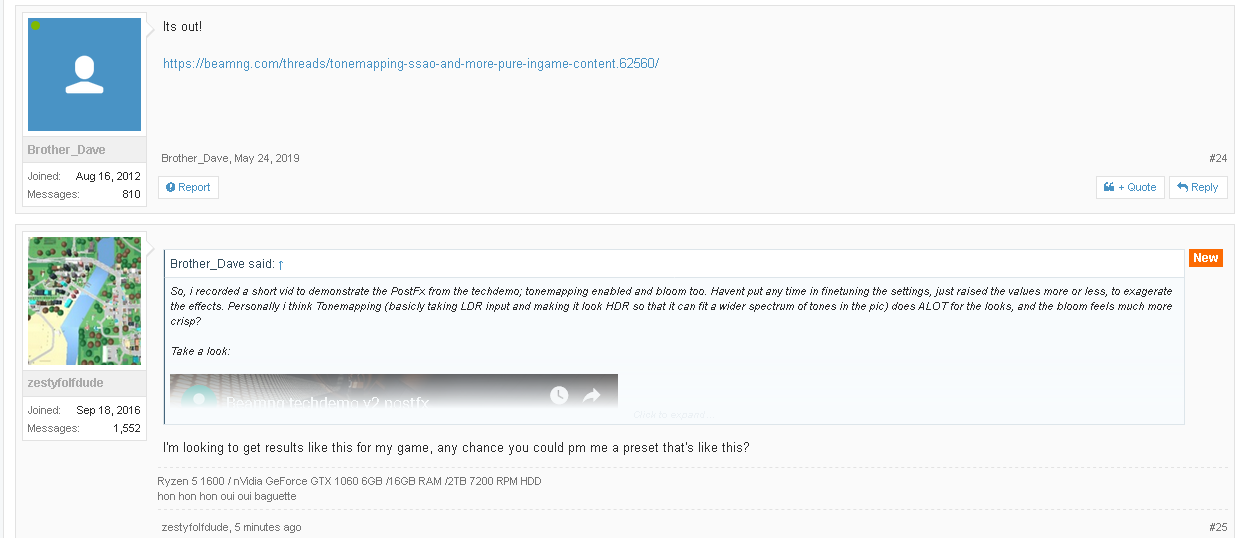The width and height of the screenshot is (1246, 538).
Task: Open post permalink #25
Action: click(1217, 527)
